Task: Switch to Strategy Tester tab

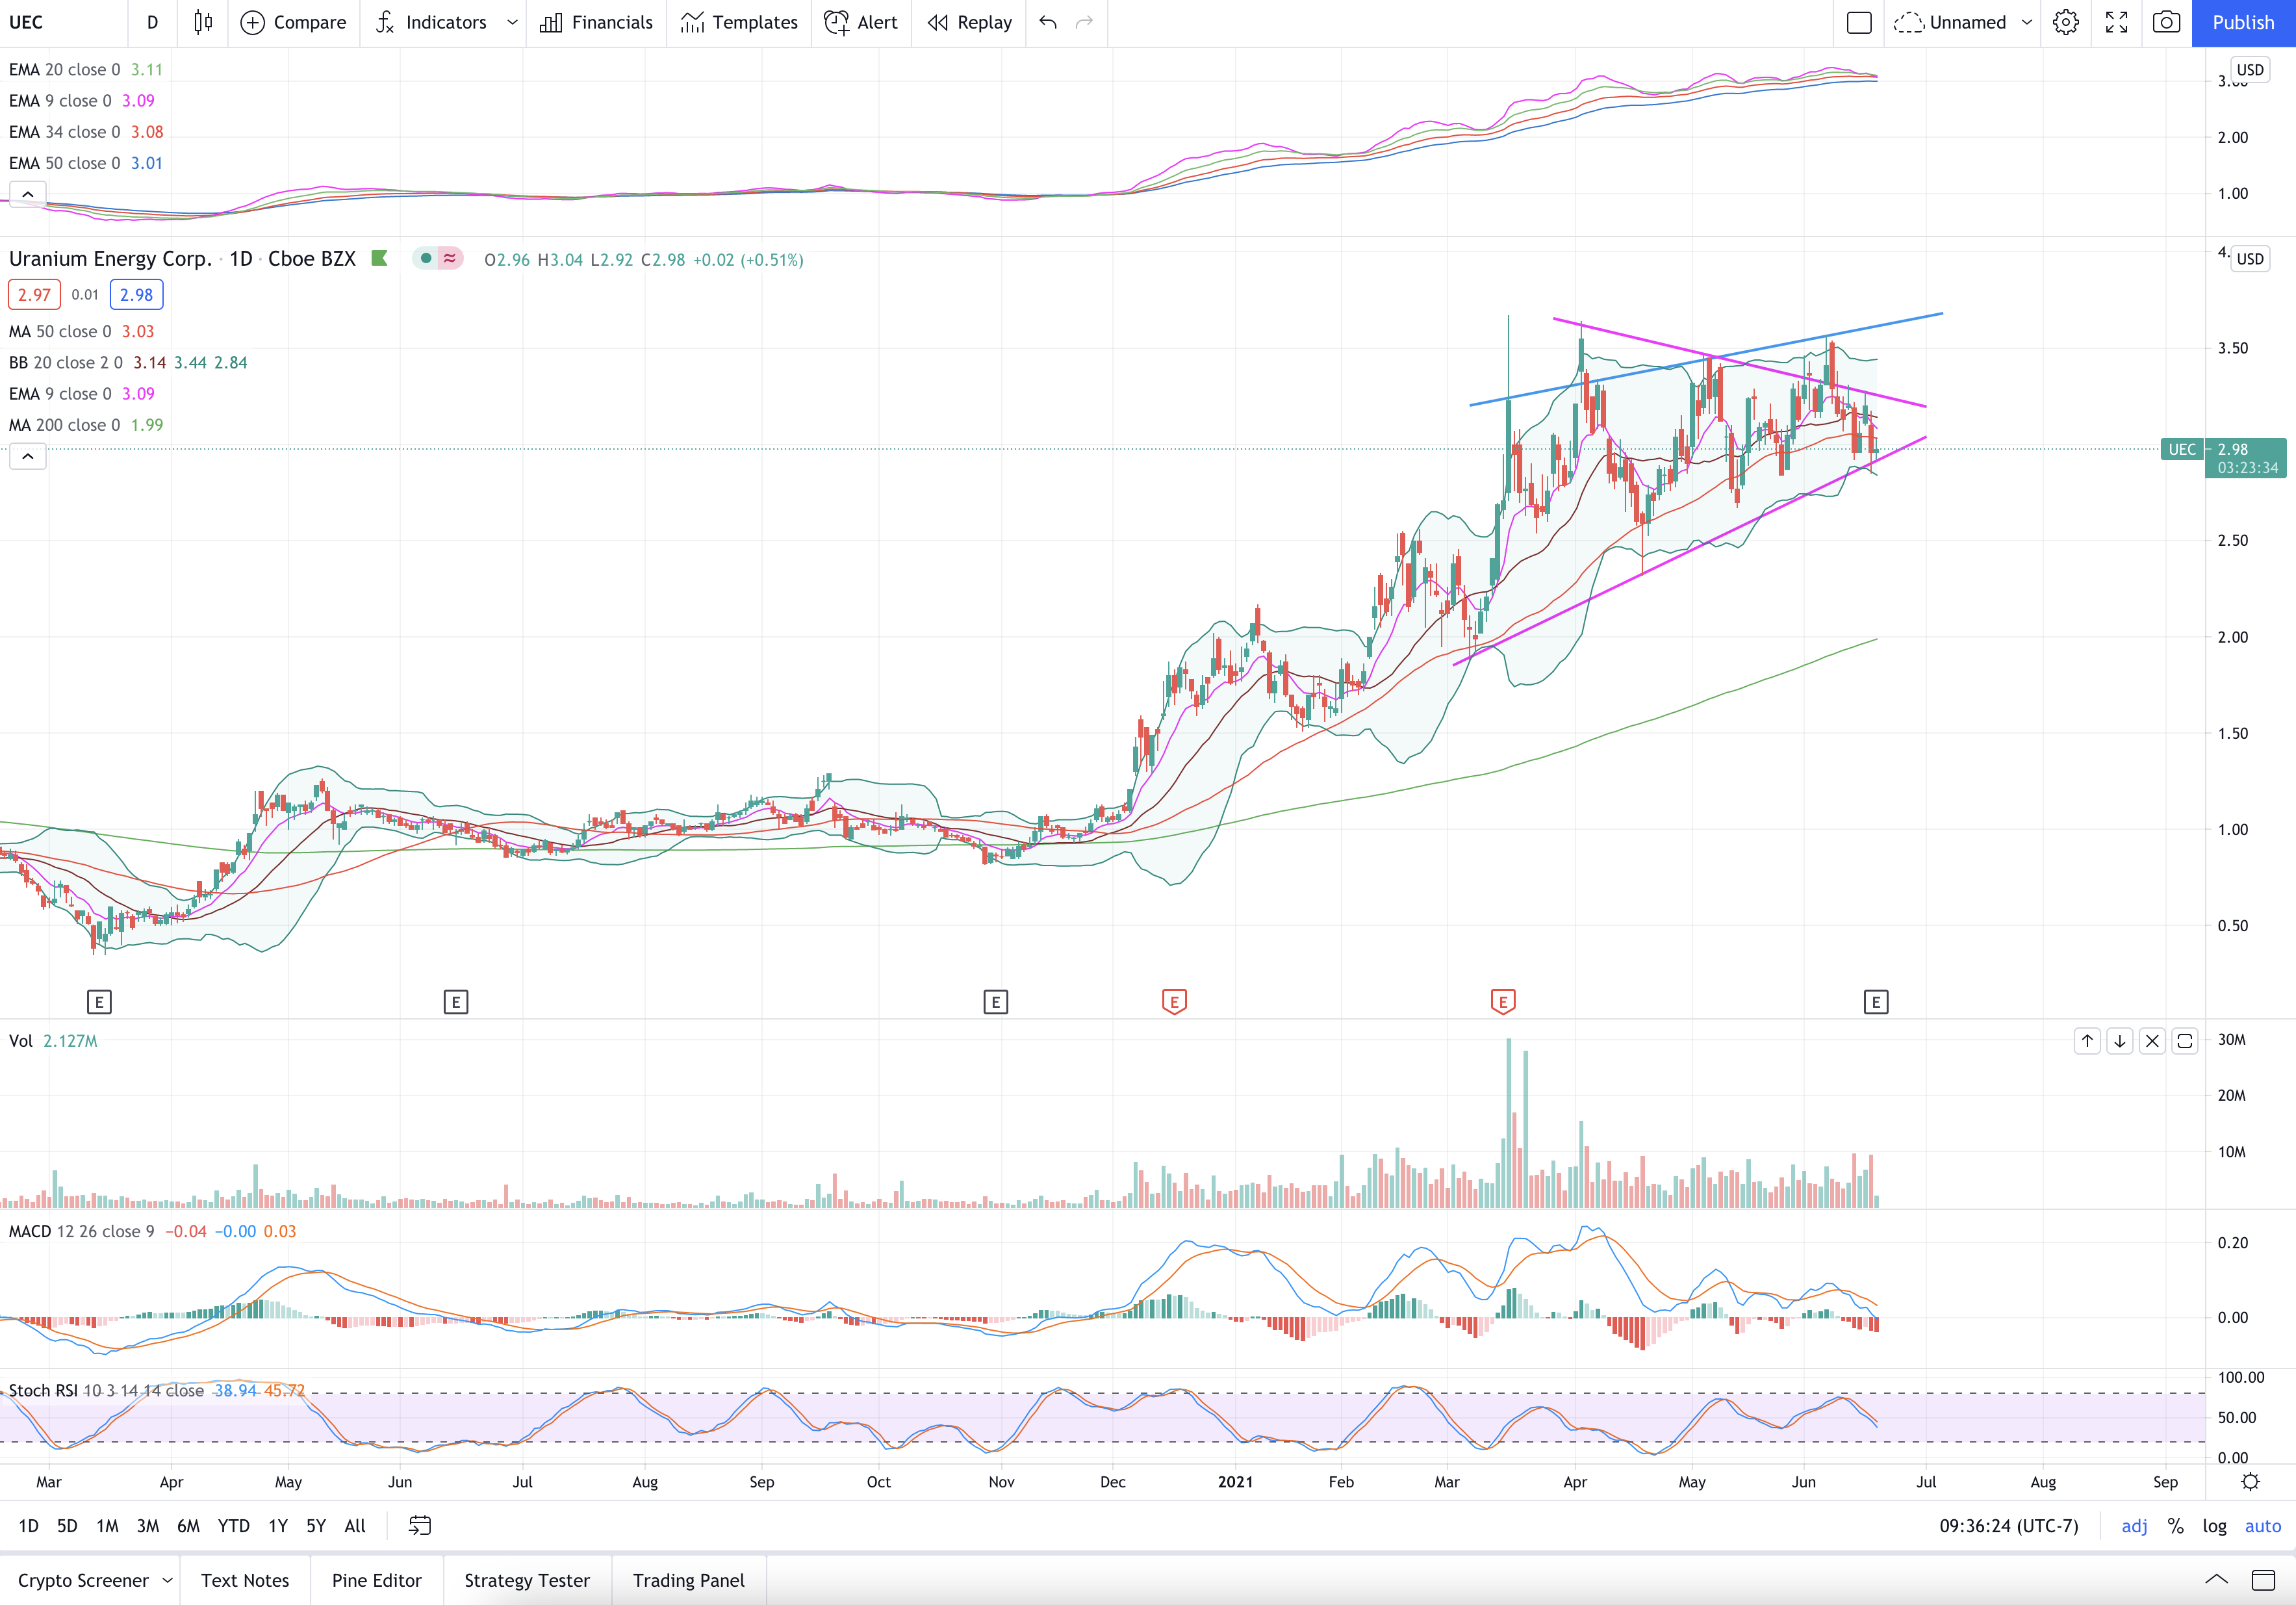Action: pyautogui.click(x=527, y=1580)
